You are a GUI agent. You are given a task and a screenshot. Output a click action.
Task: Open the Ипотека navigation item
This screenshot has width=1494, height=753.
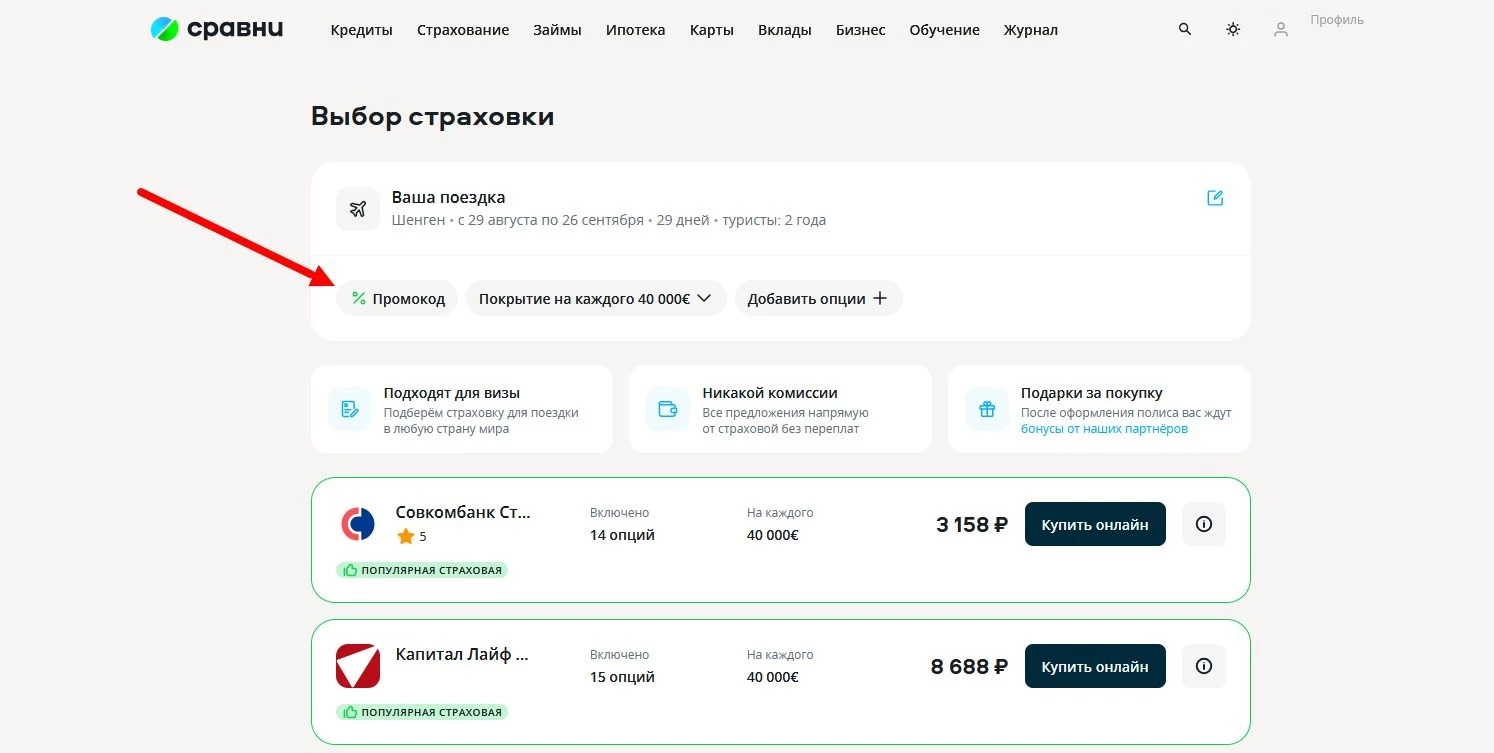[x=635, y=30]
